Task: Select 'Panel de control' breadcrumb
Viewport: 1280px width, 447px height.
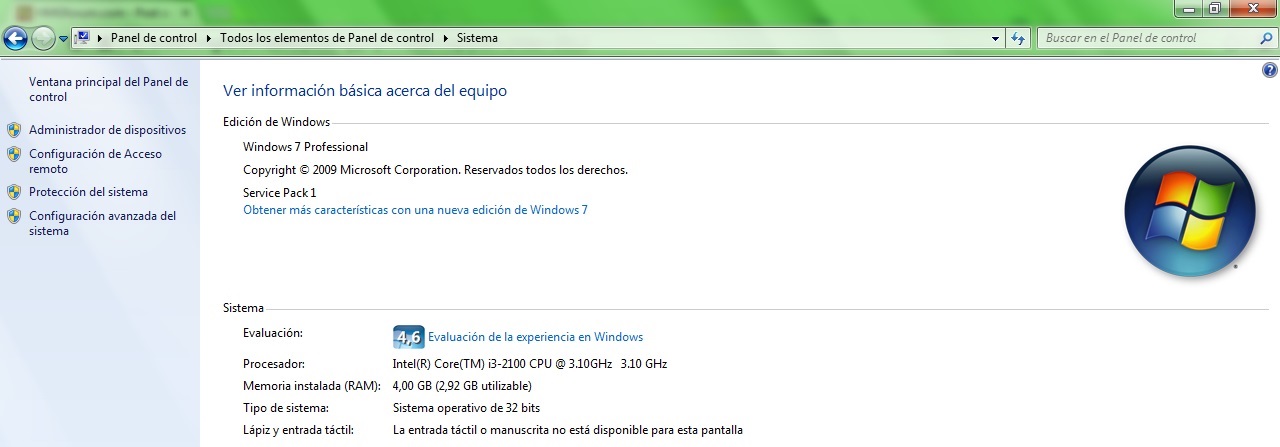Action: pyautogui.click(x=154, y=38)
